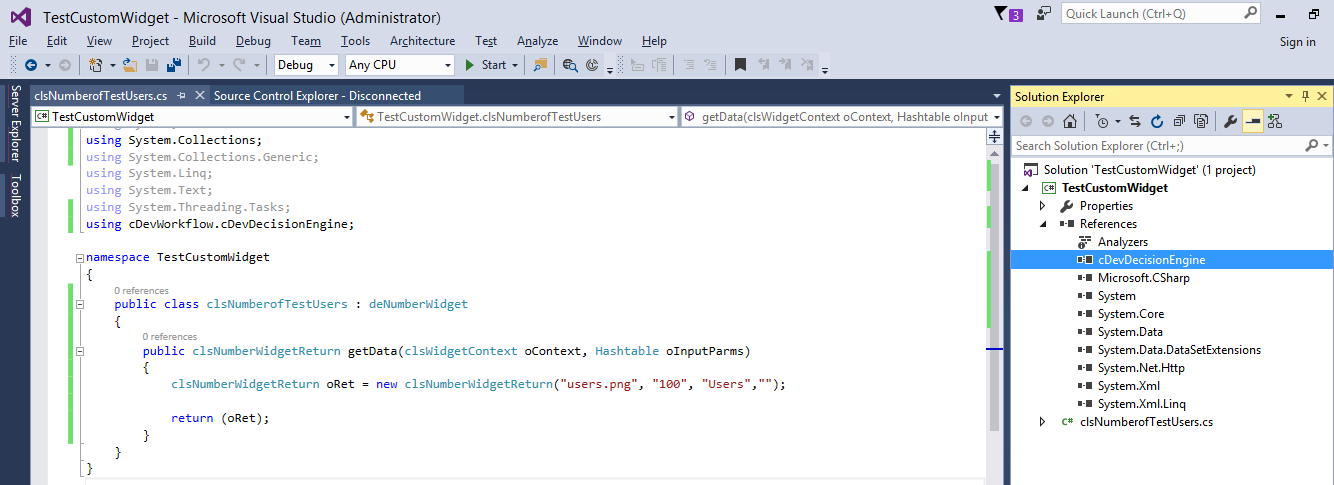This screenshot has width=1334, height=485.
Task: Click the Start debugging green arrow
Action: pos(471,65)
